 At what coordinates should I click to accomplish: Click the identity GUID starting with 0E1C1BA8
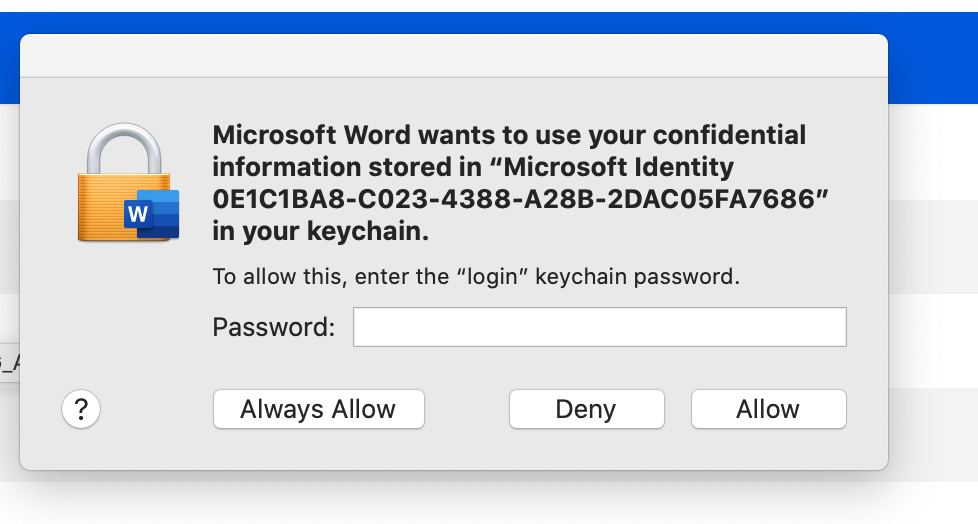tap(521, 199)
